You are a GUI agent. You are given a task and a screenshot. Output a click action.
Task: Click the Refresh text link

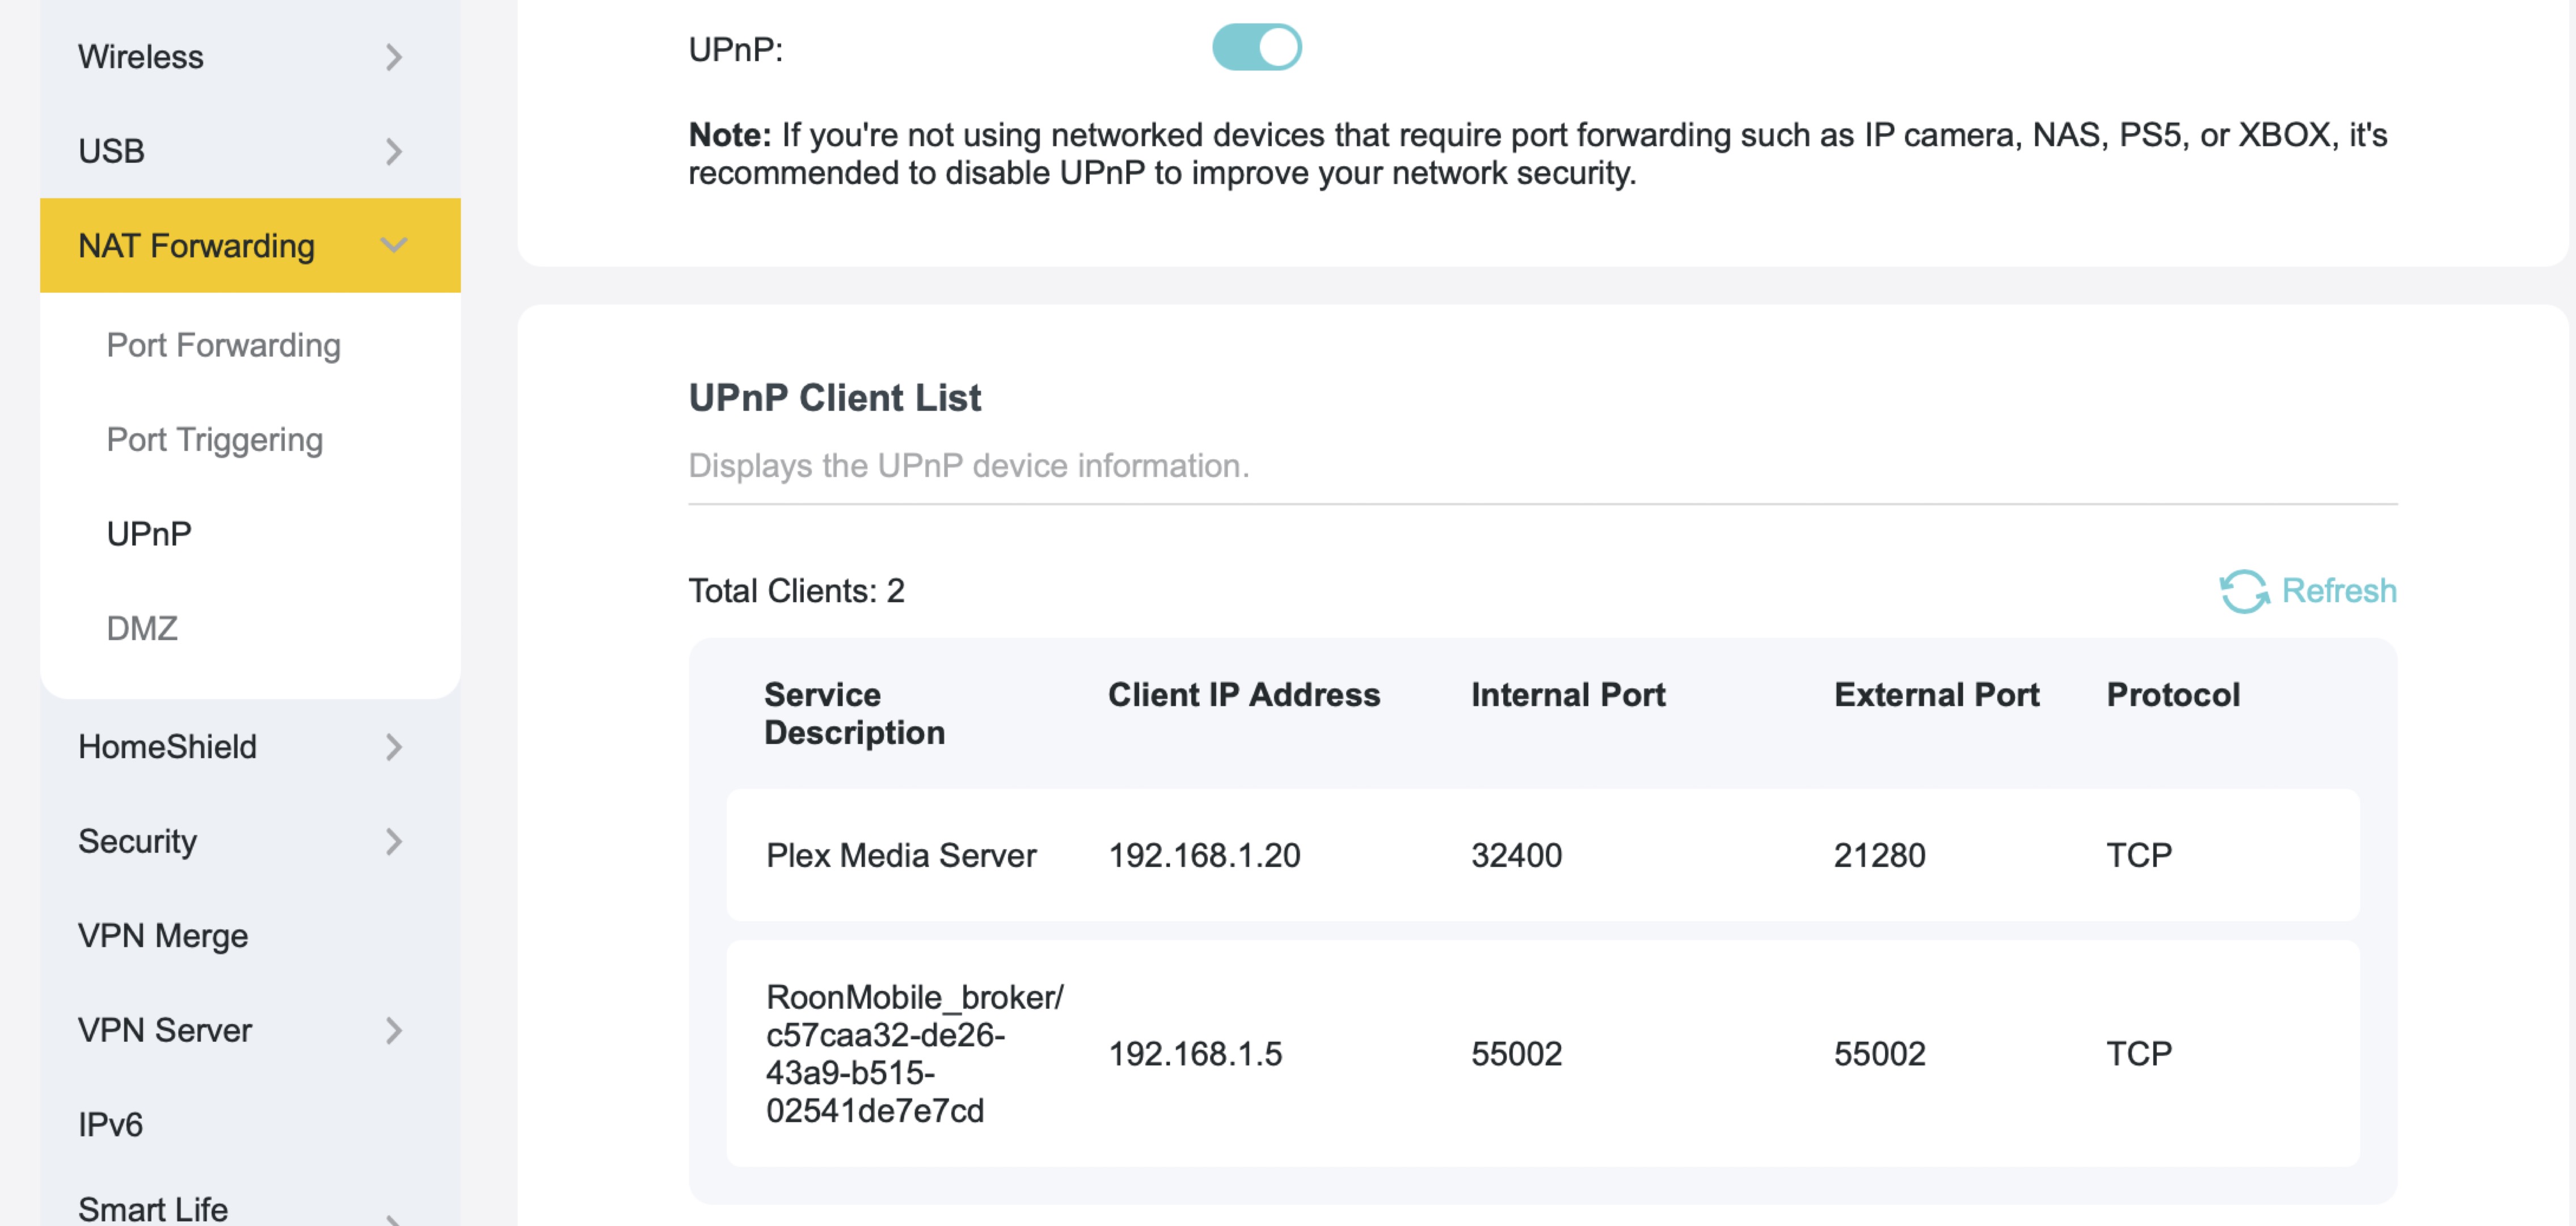coord(2338,591)
